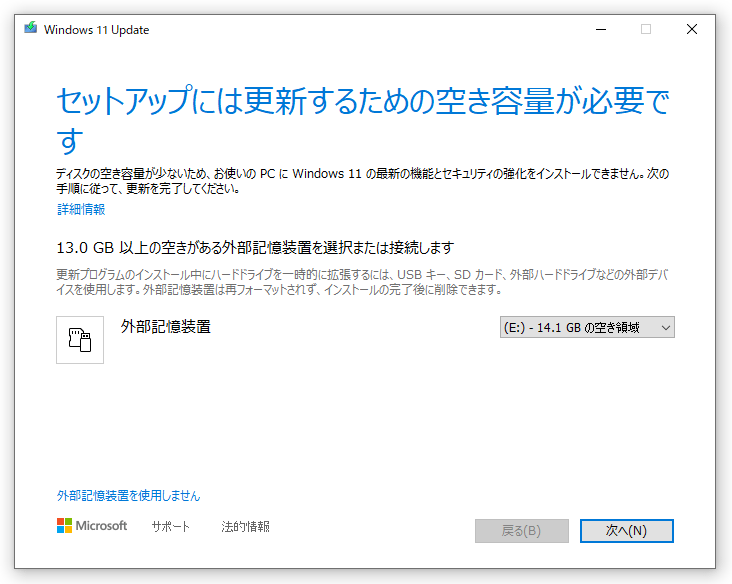Click the Microsoft logo
Image resolution: width=732 pixels, height=584 pixels.
(x=92, y=526)
